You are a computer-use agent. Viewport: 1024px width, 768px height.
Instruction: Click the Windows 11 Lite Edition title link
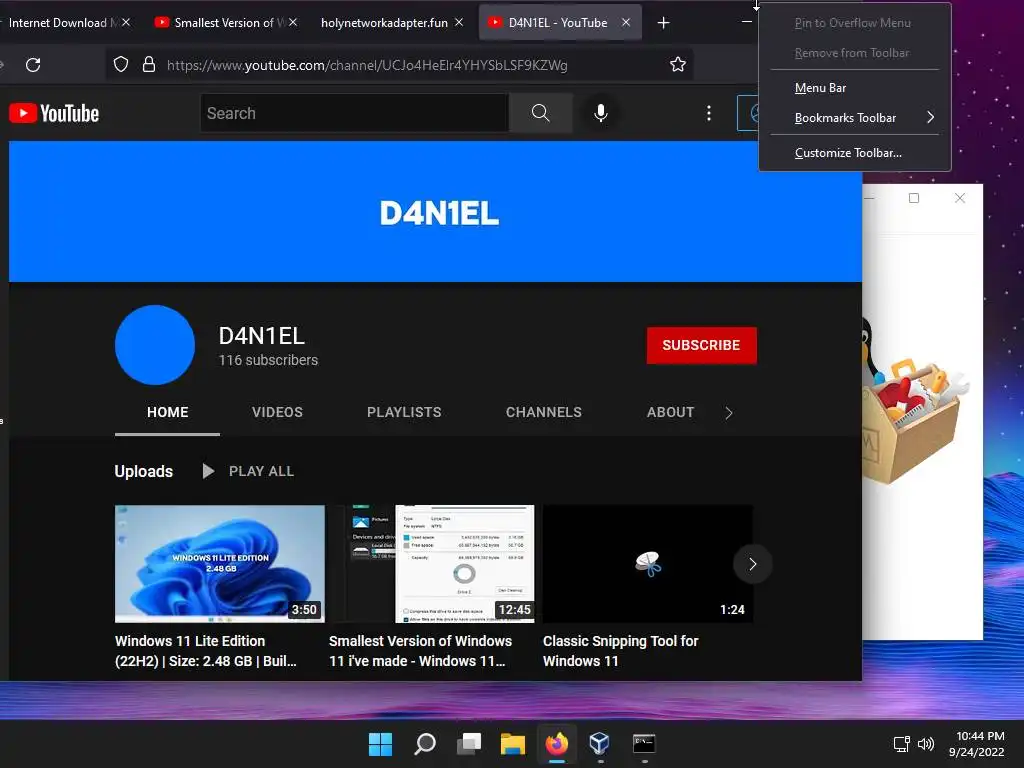[206, 651]
